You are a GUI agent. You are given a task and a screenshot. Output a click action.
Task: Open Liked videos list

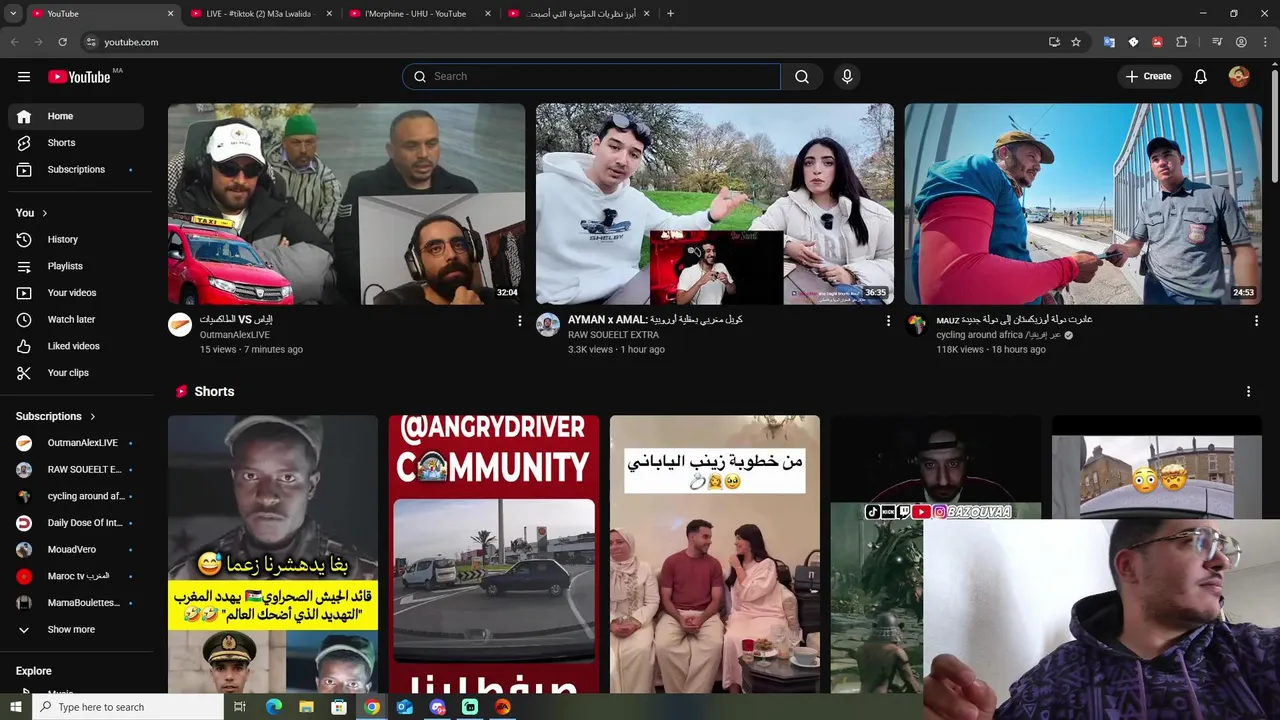point(76,346)
